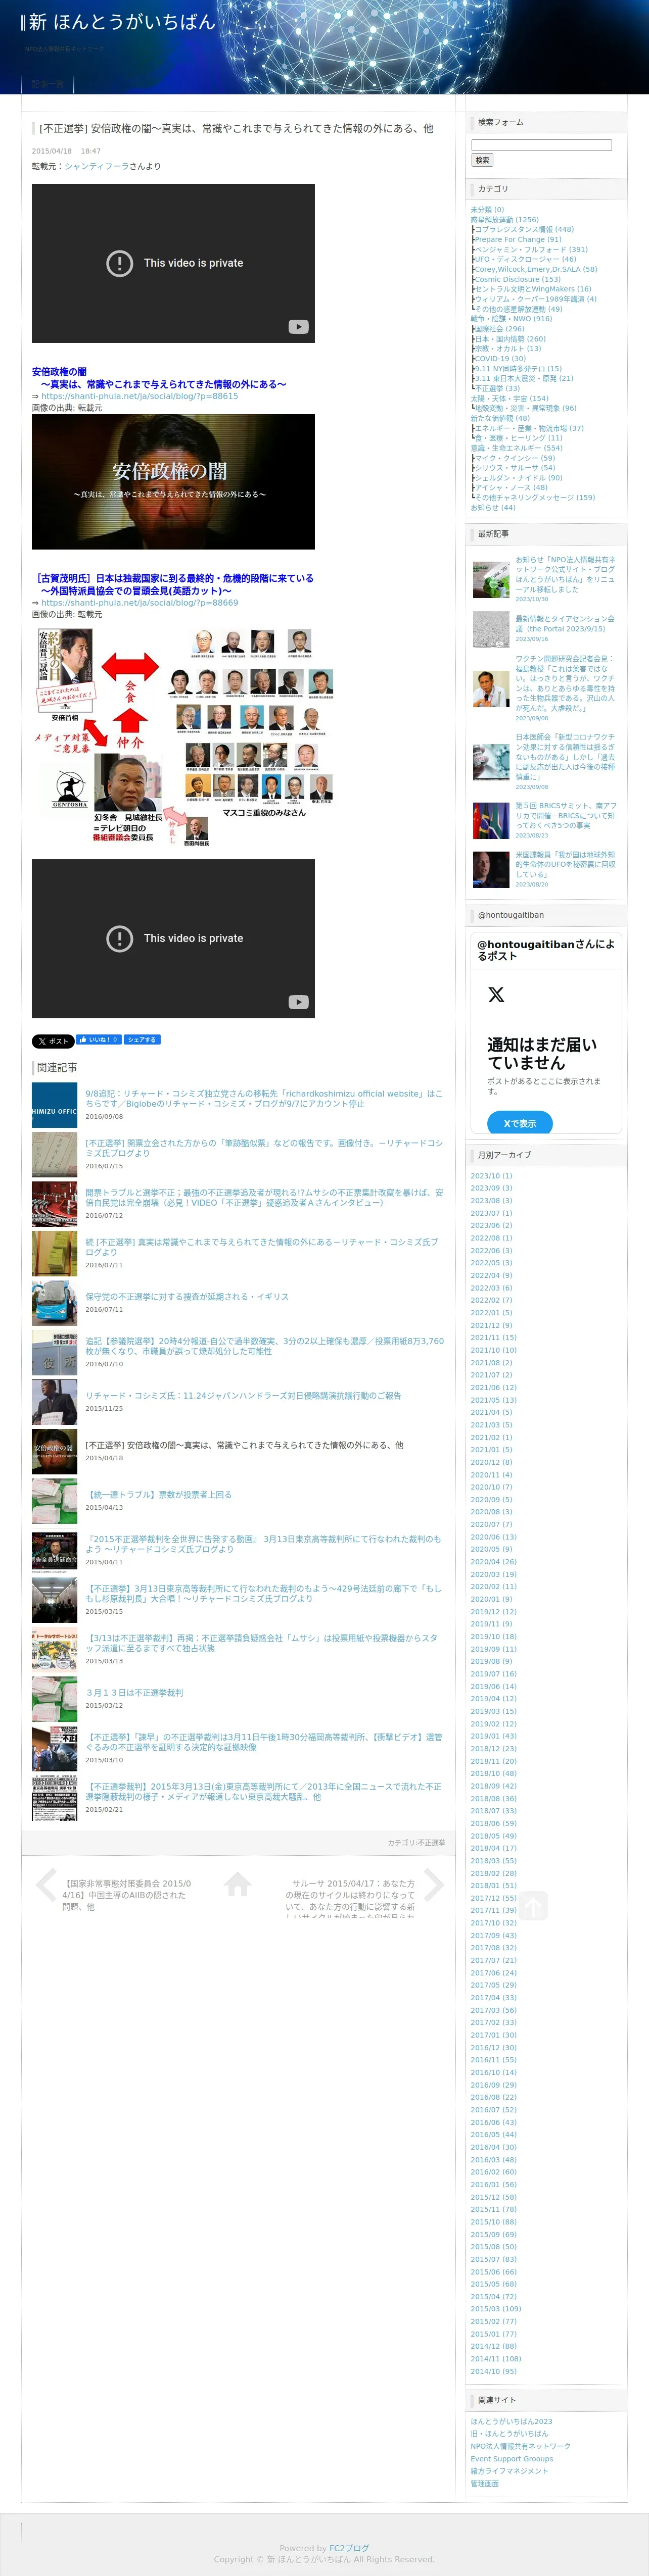Click the next-post right chevron arrow
649x2576 pixels.
tap(433, 1884)
